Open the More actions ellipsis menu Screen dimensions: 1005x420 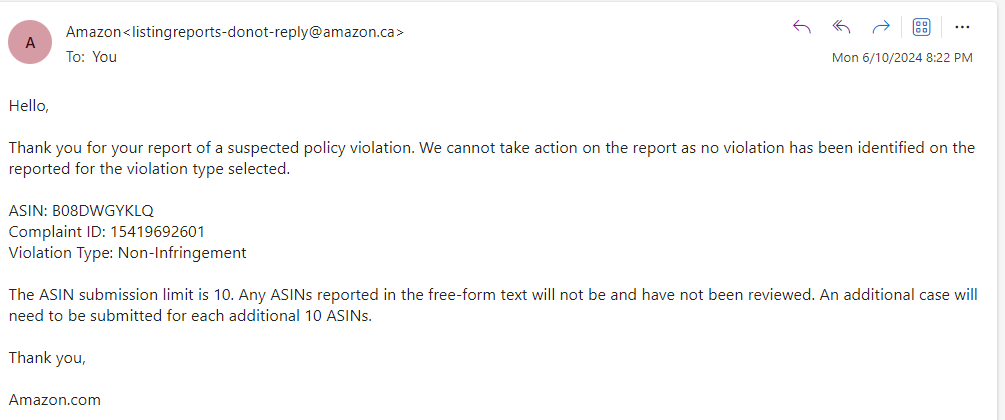tap(962, 27)
